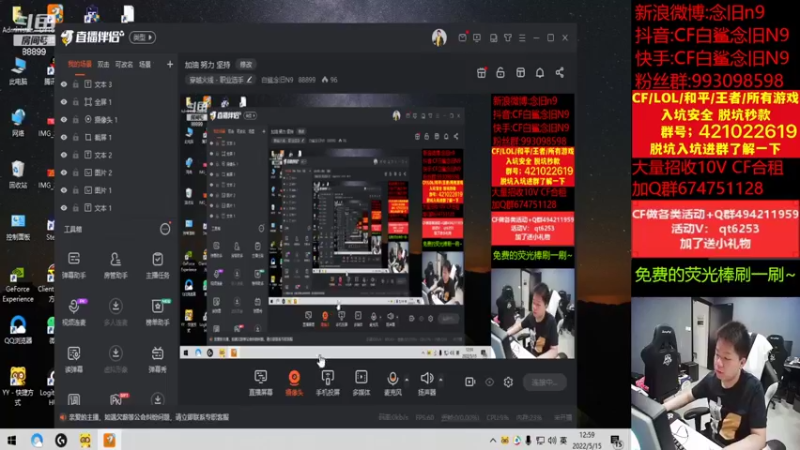Add a new scene with the plus icon
The image size is (800, 450).
coord(170,64)
